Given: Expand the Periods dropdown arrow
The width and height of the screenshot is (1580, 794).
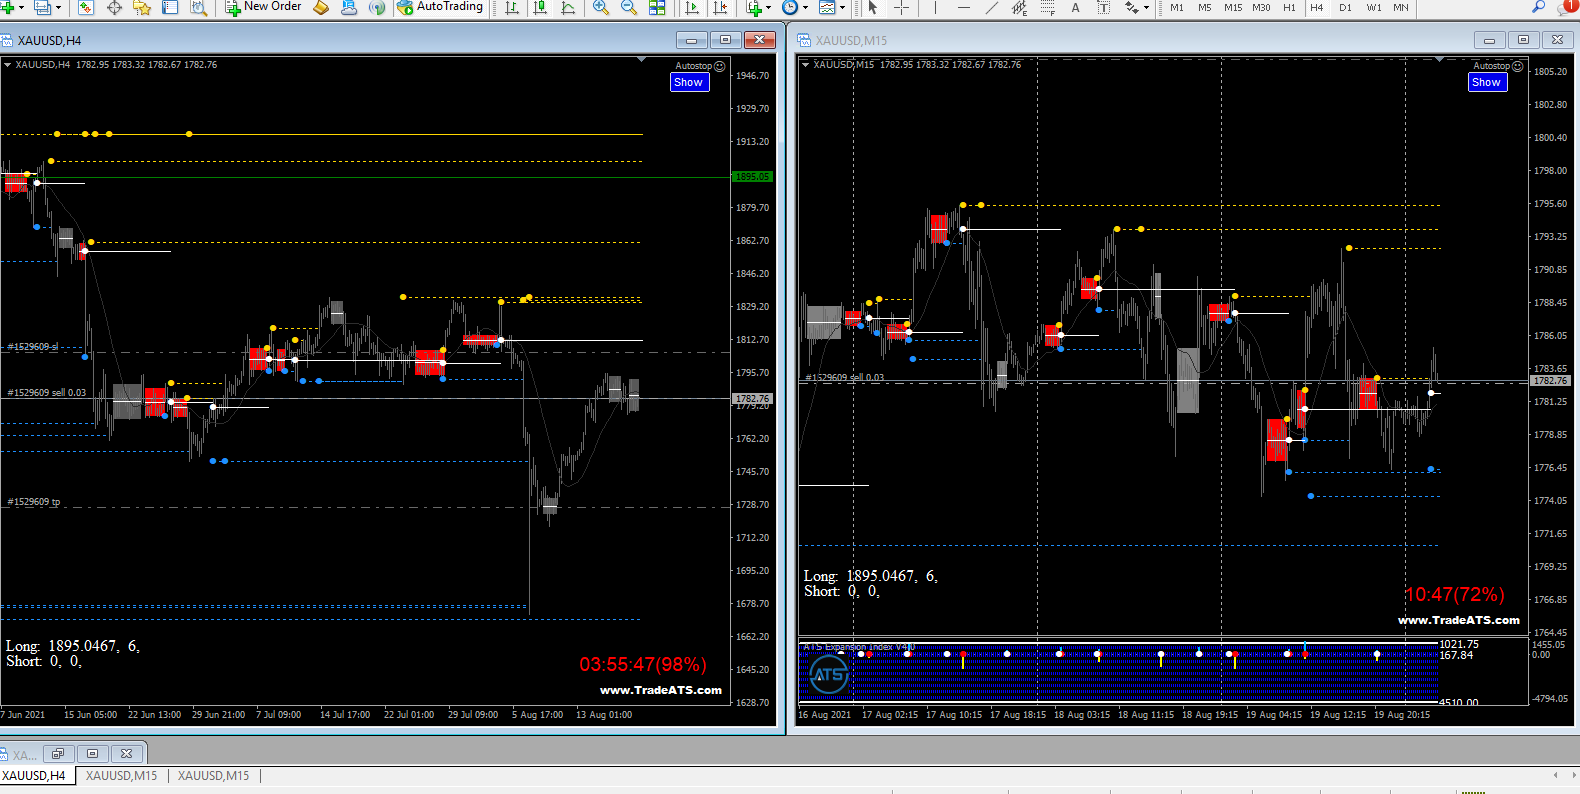Looking at the screenshot, I should (x=805, y=7).
